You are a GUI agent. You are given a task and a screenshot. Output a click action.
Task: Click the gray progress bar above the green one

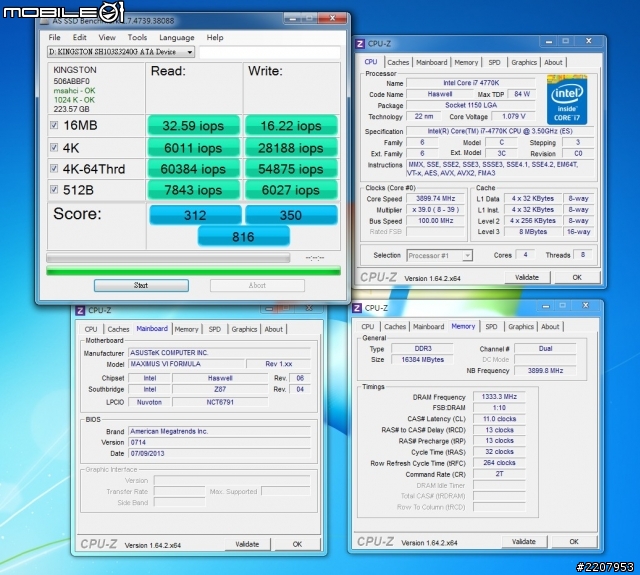(x=168, y=258)
